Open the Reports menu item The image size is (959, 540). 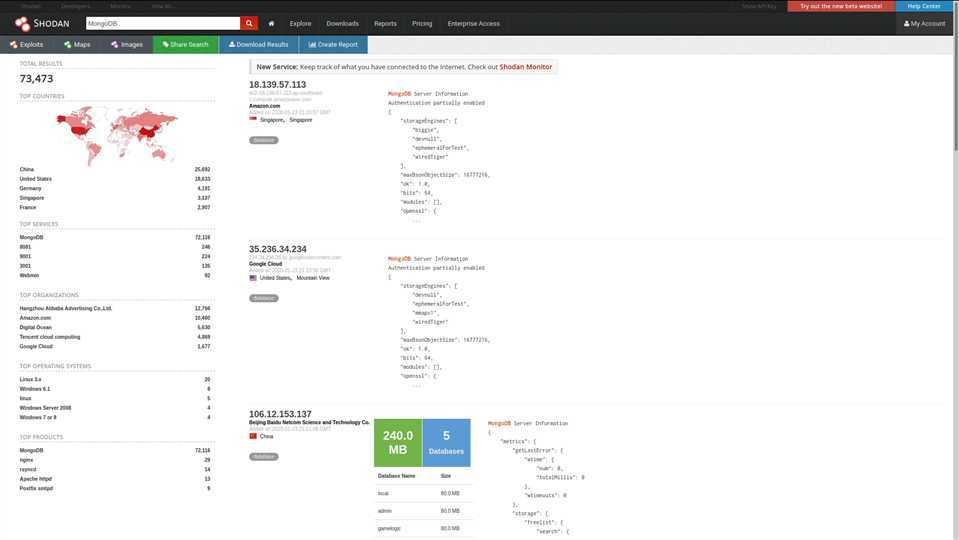point(385,23)
